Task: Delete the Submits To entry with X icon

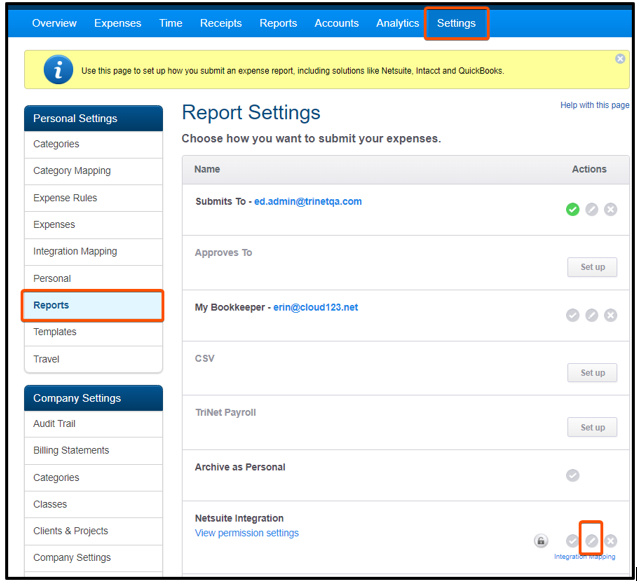Action: [610, 210]
